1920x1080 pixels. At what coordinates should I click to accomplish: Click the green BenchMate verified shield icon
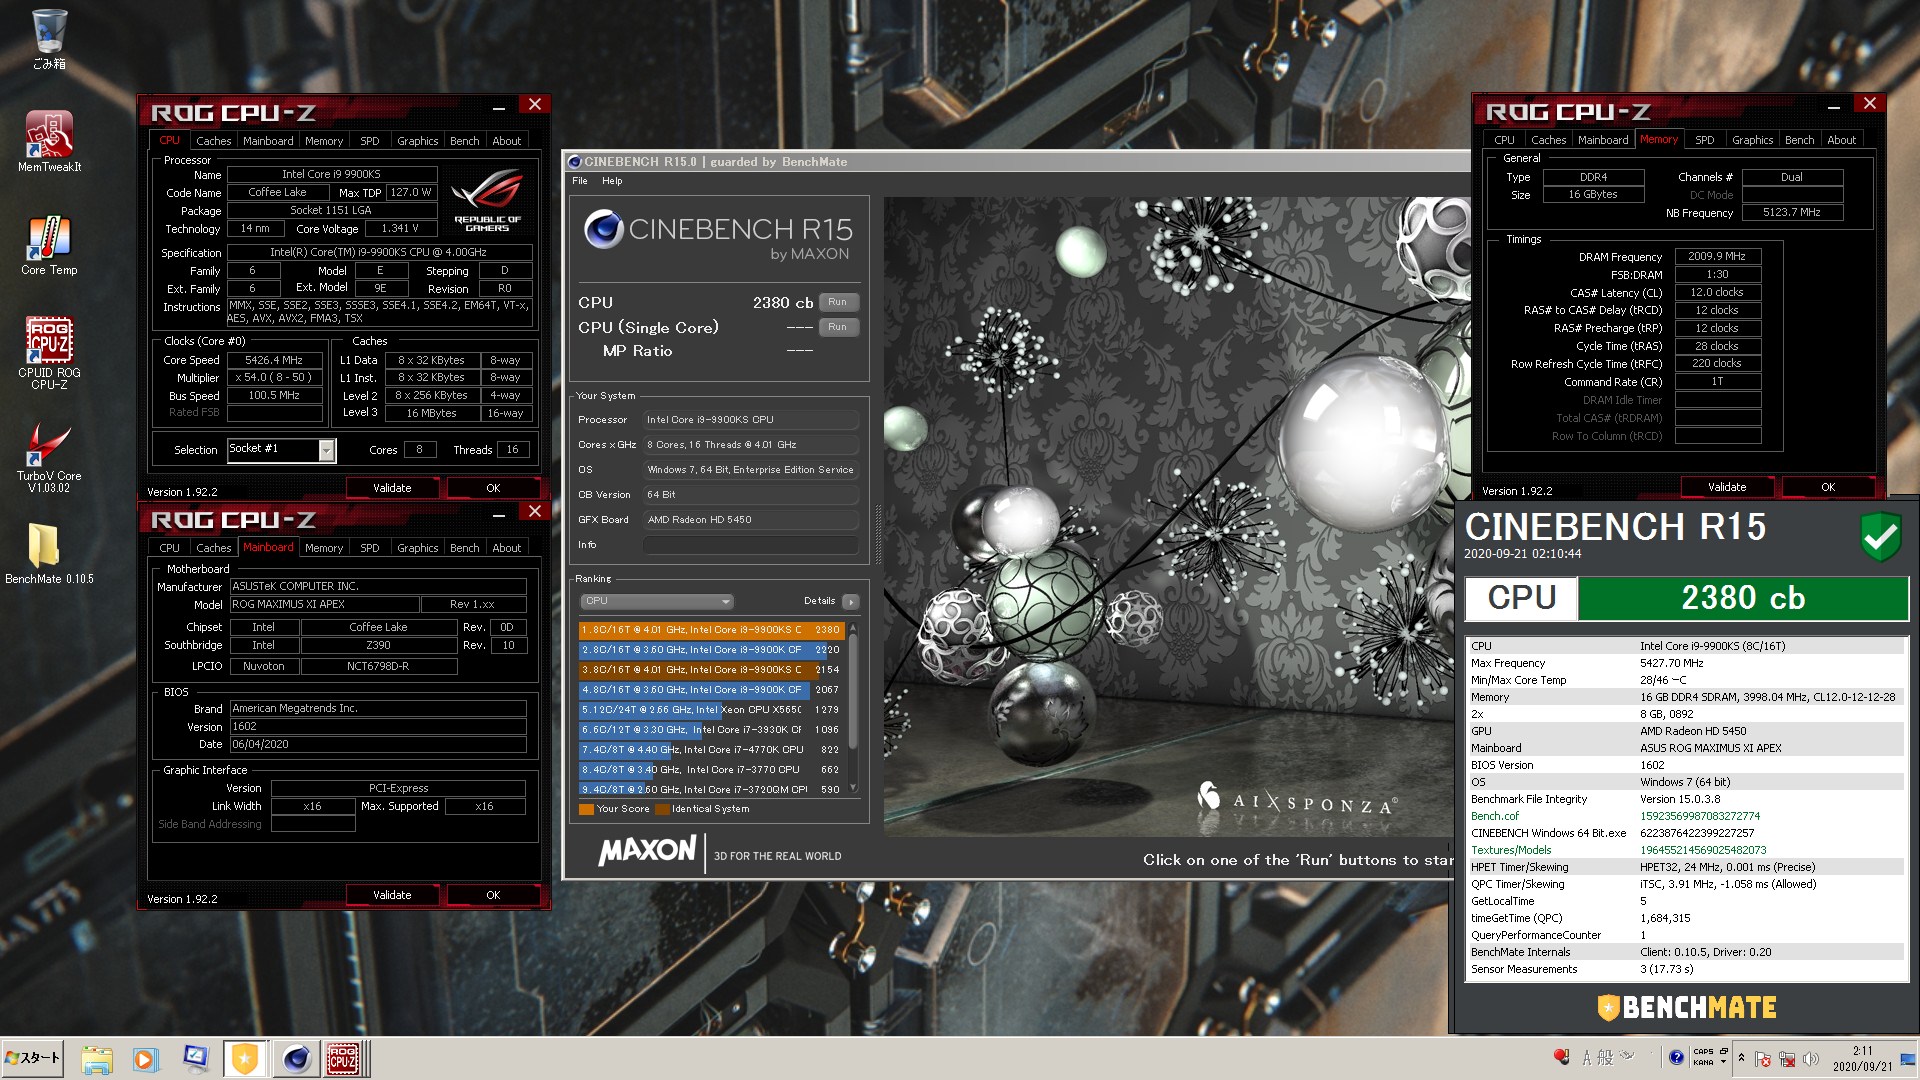[1880, 536]
